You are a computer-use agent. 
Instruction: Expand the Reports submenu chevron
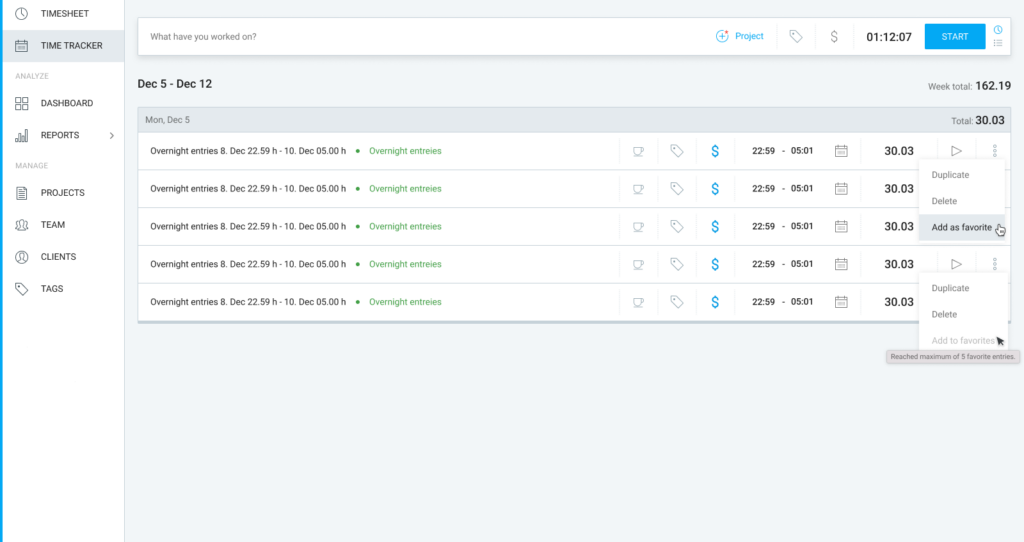(x=112, y=135)
